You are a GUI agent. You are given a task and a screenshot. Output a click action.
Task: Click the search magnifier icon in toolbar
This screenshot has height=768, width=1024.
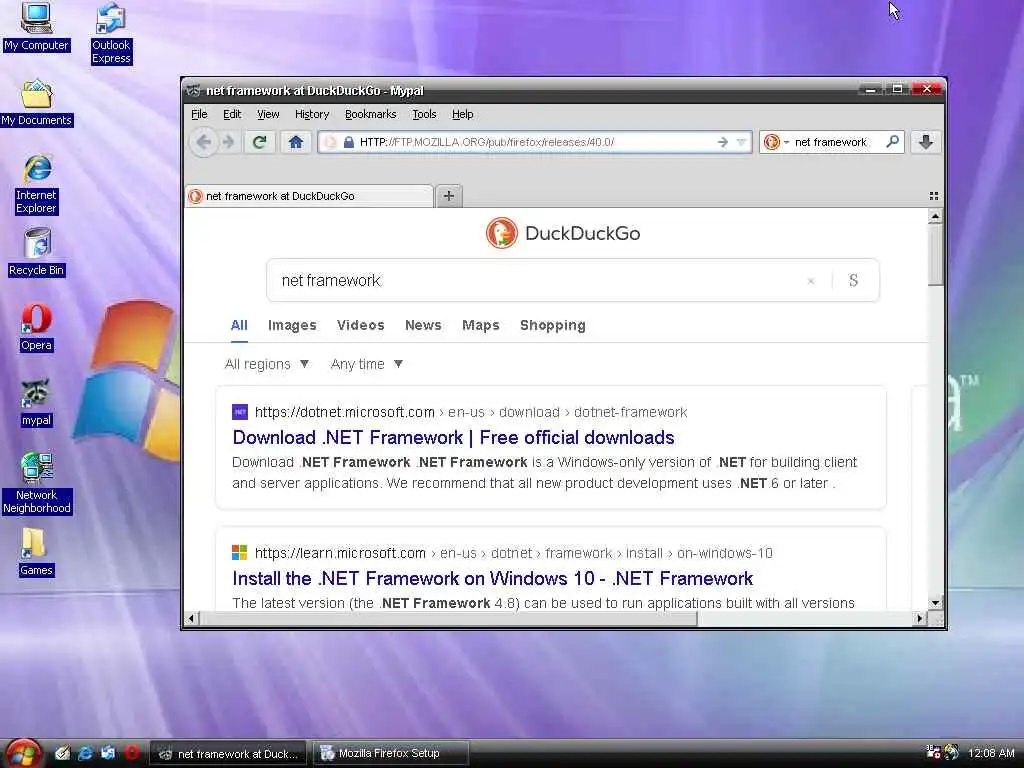pyautogui.click(x=892, y=142)
